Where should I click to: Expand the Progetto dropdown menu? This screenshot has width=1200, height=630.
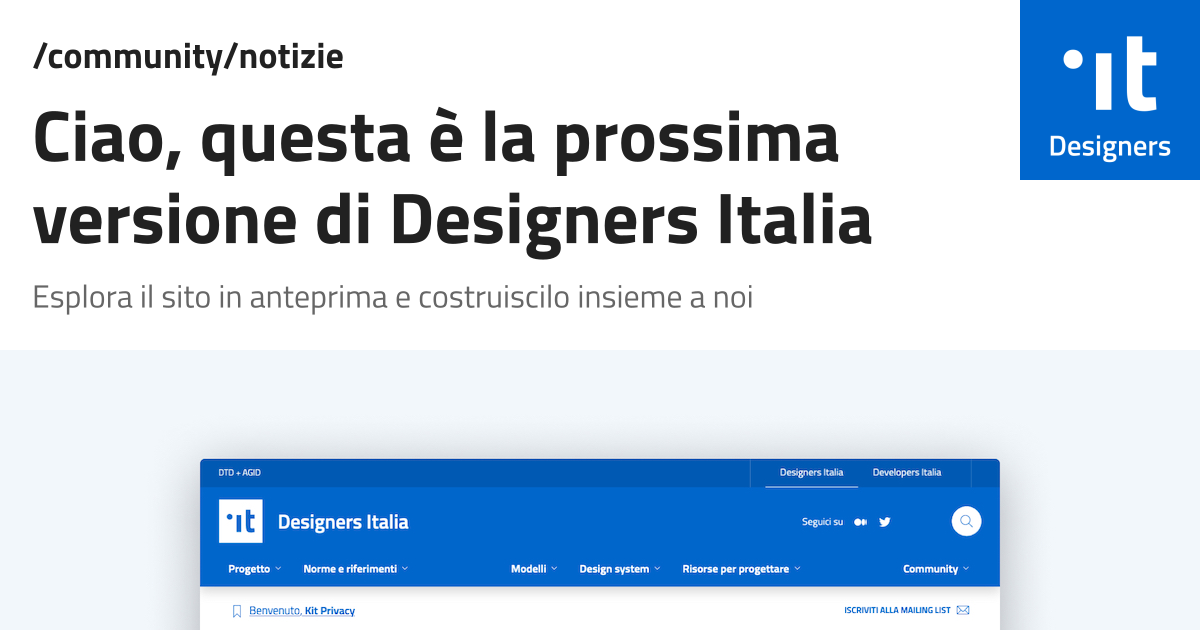click(253, 568)
